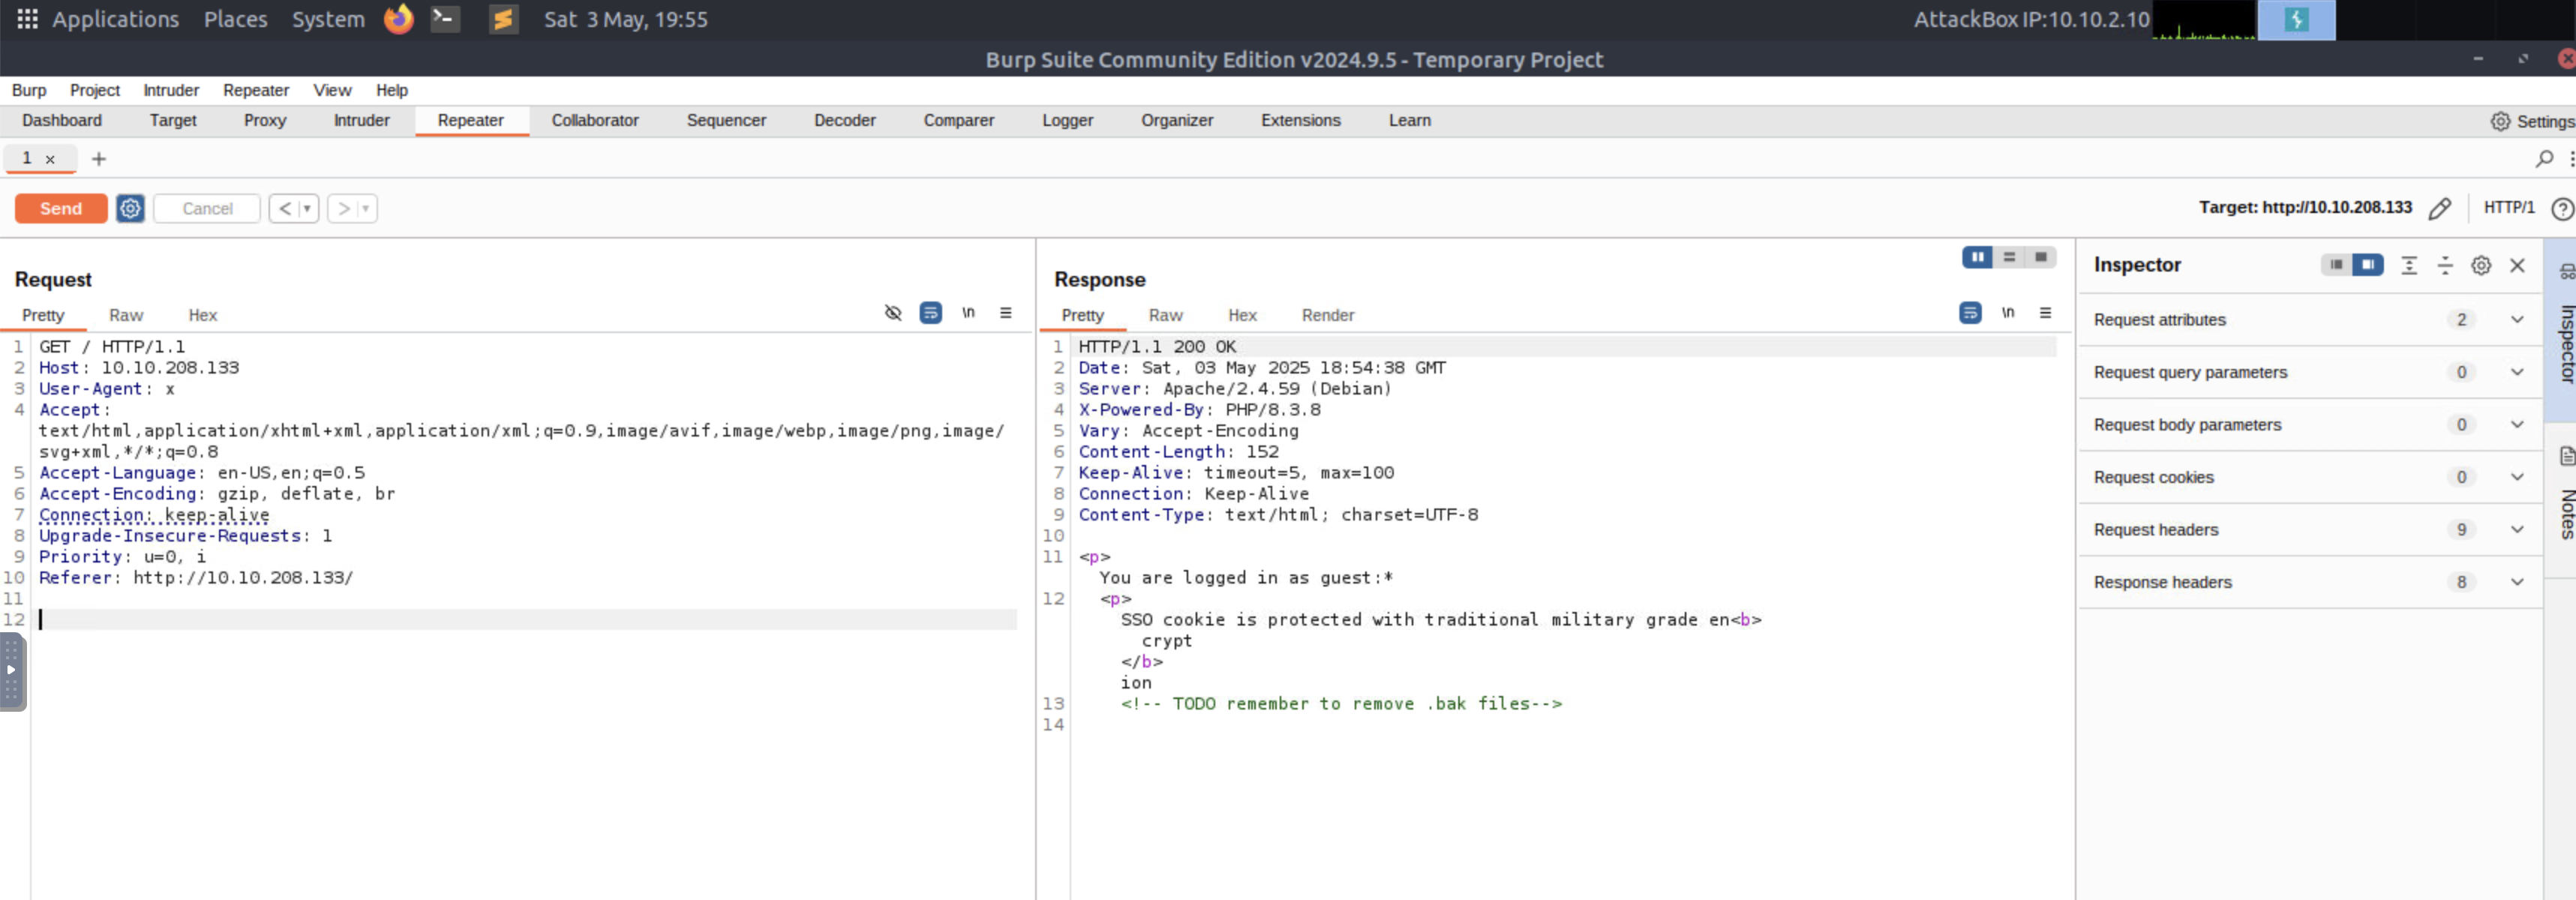Open the Inspector side tab
Screen dimensions: 2576x900
[x=2565, y=330]
